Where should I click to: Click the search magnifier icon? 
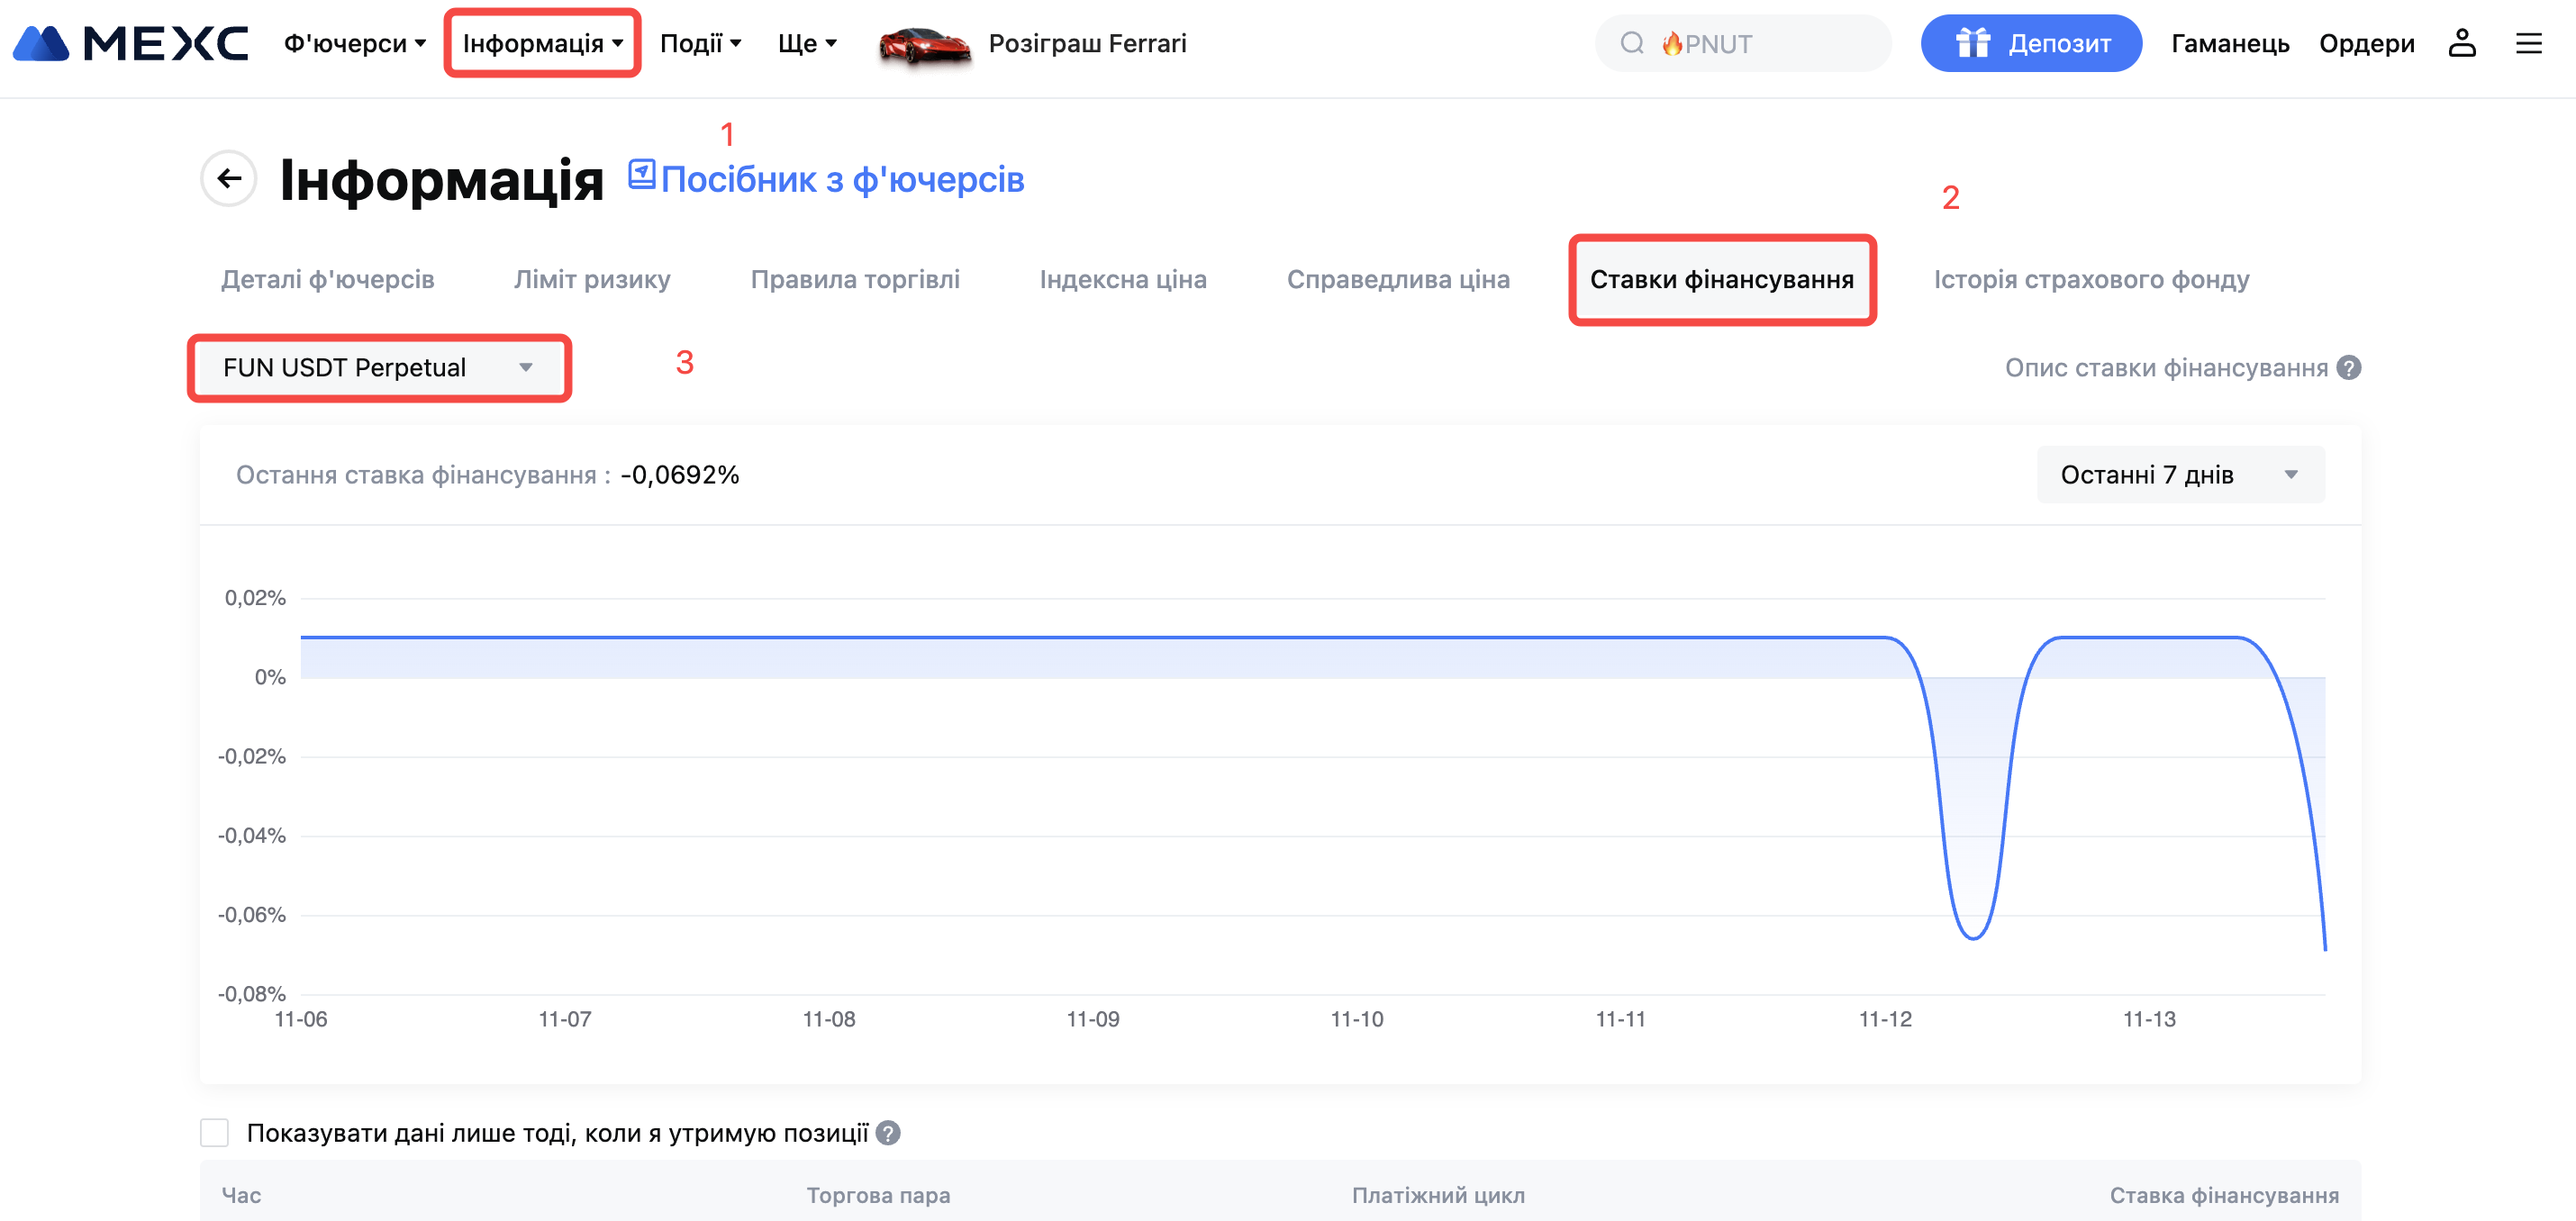click(1631, 43)
